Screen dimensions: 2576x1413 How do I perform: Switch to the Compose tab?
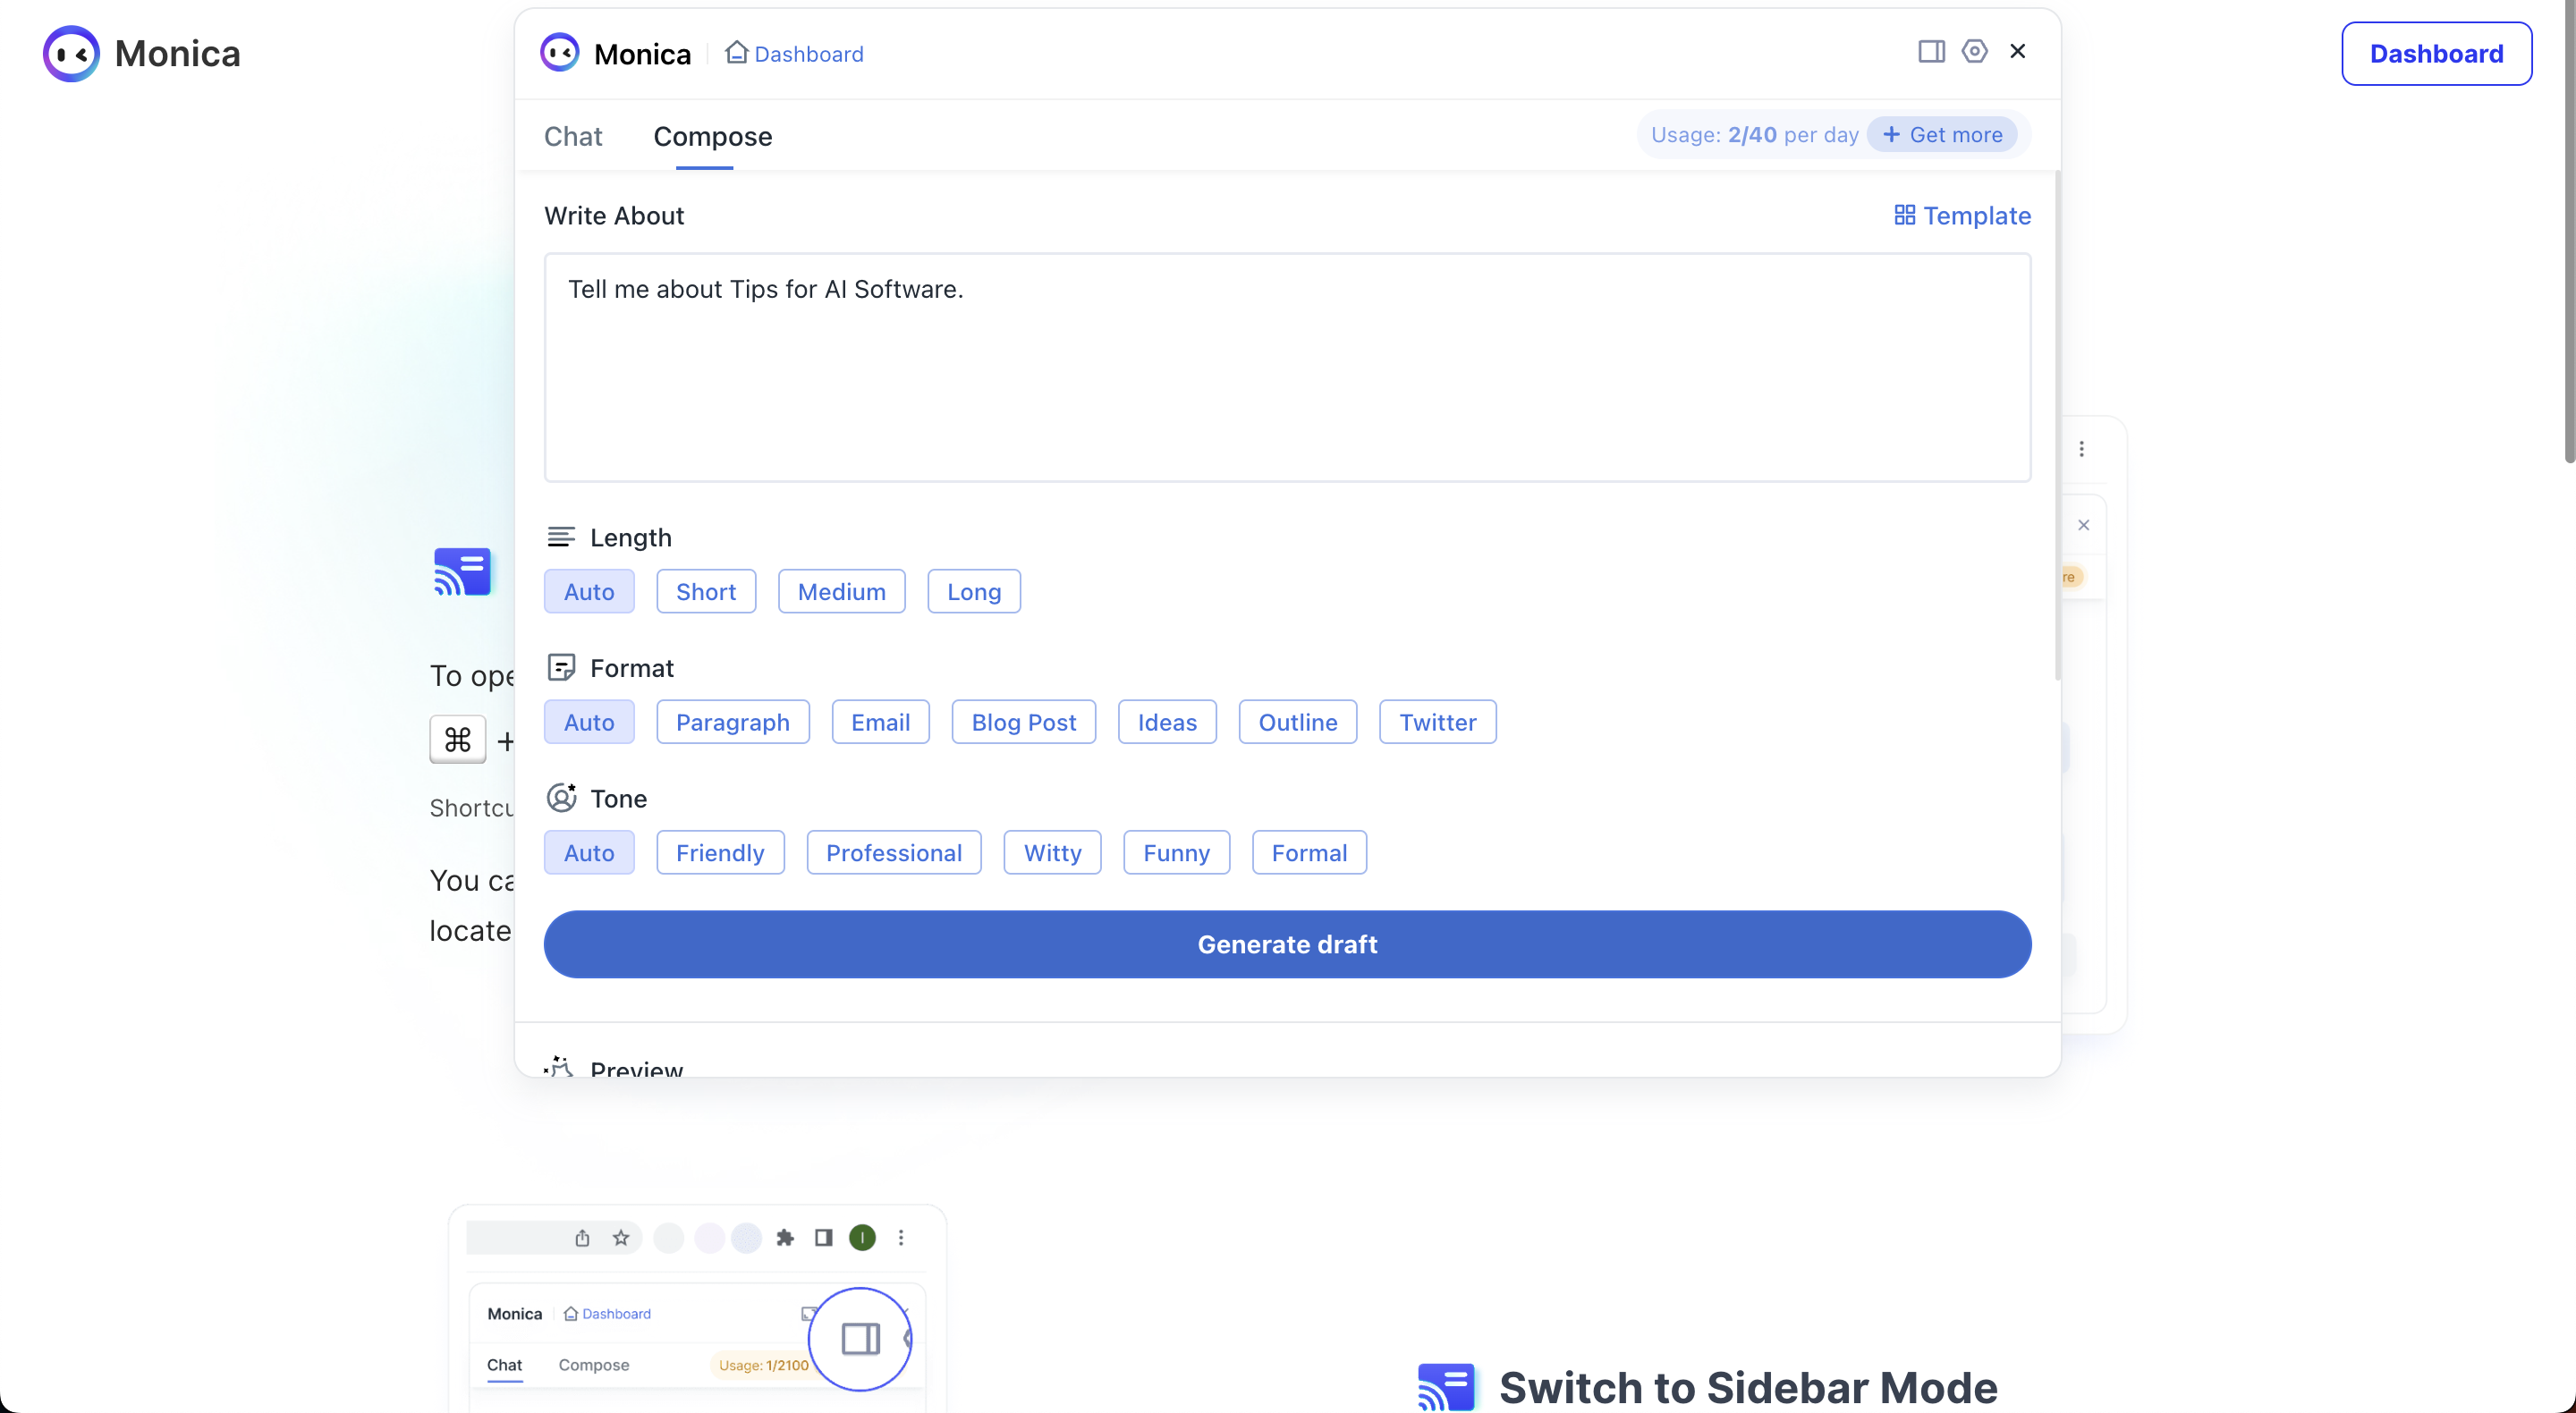[713, 136]
